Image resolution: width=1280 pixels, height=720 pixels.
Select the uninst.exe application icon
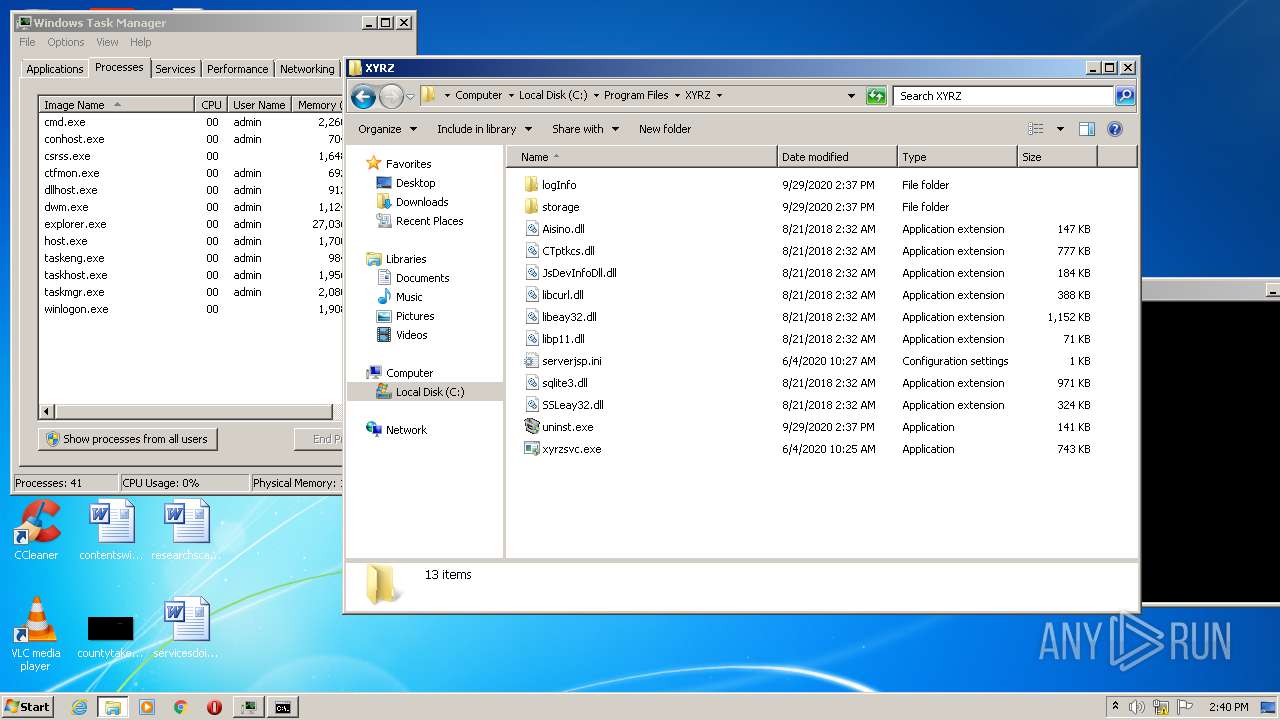[x=531, y=427]
